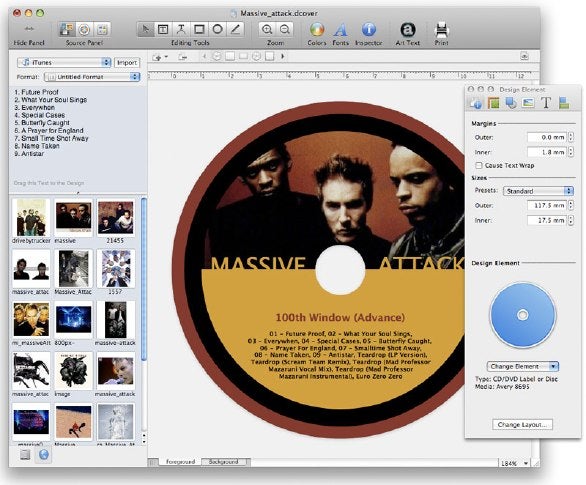This screenshot has width=586, height=485.
Task: Select the Circle shape tool
Action: point(217,29)
